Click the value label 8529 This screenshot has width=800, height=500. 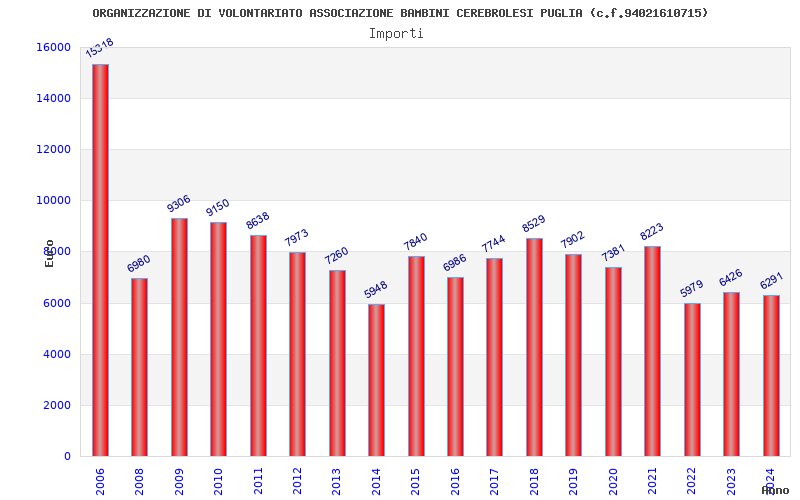(x=534, y=223)
